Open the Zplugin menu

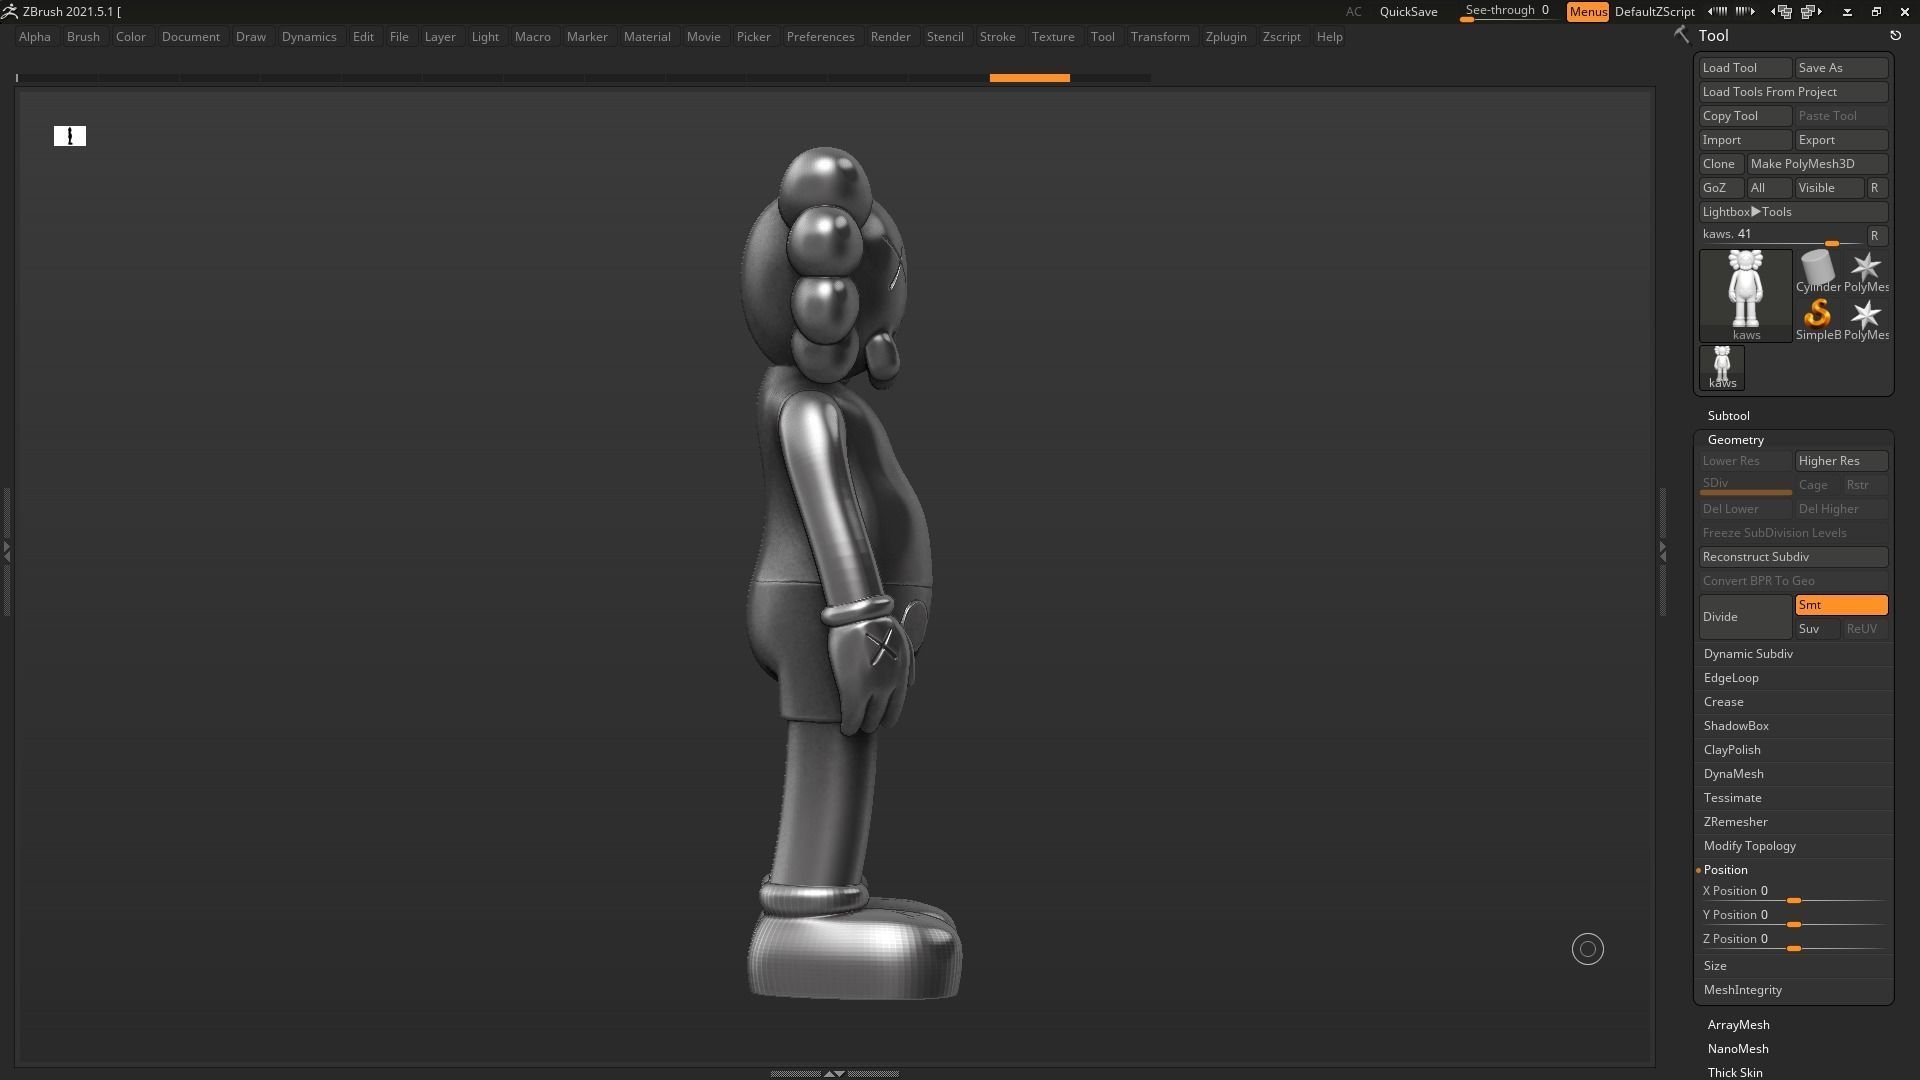[1226, 37]
